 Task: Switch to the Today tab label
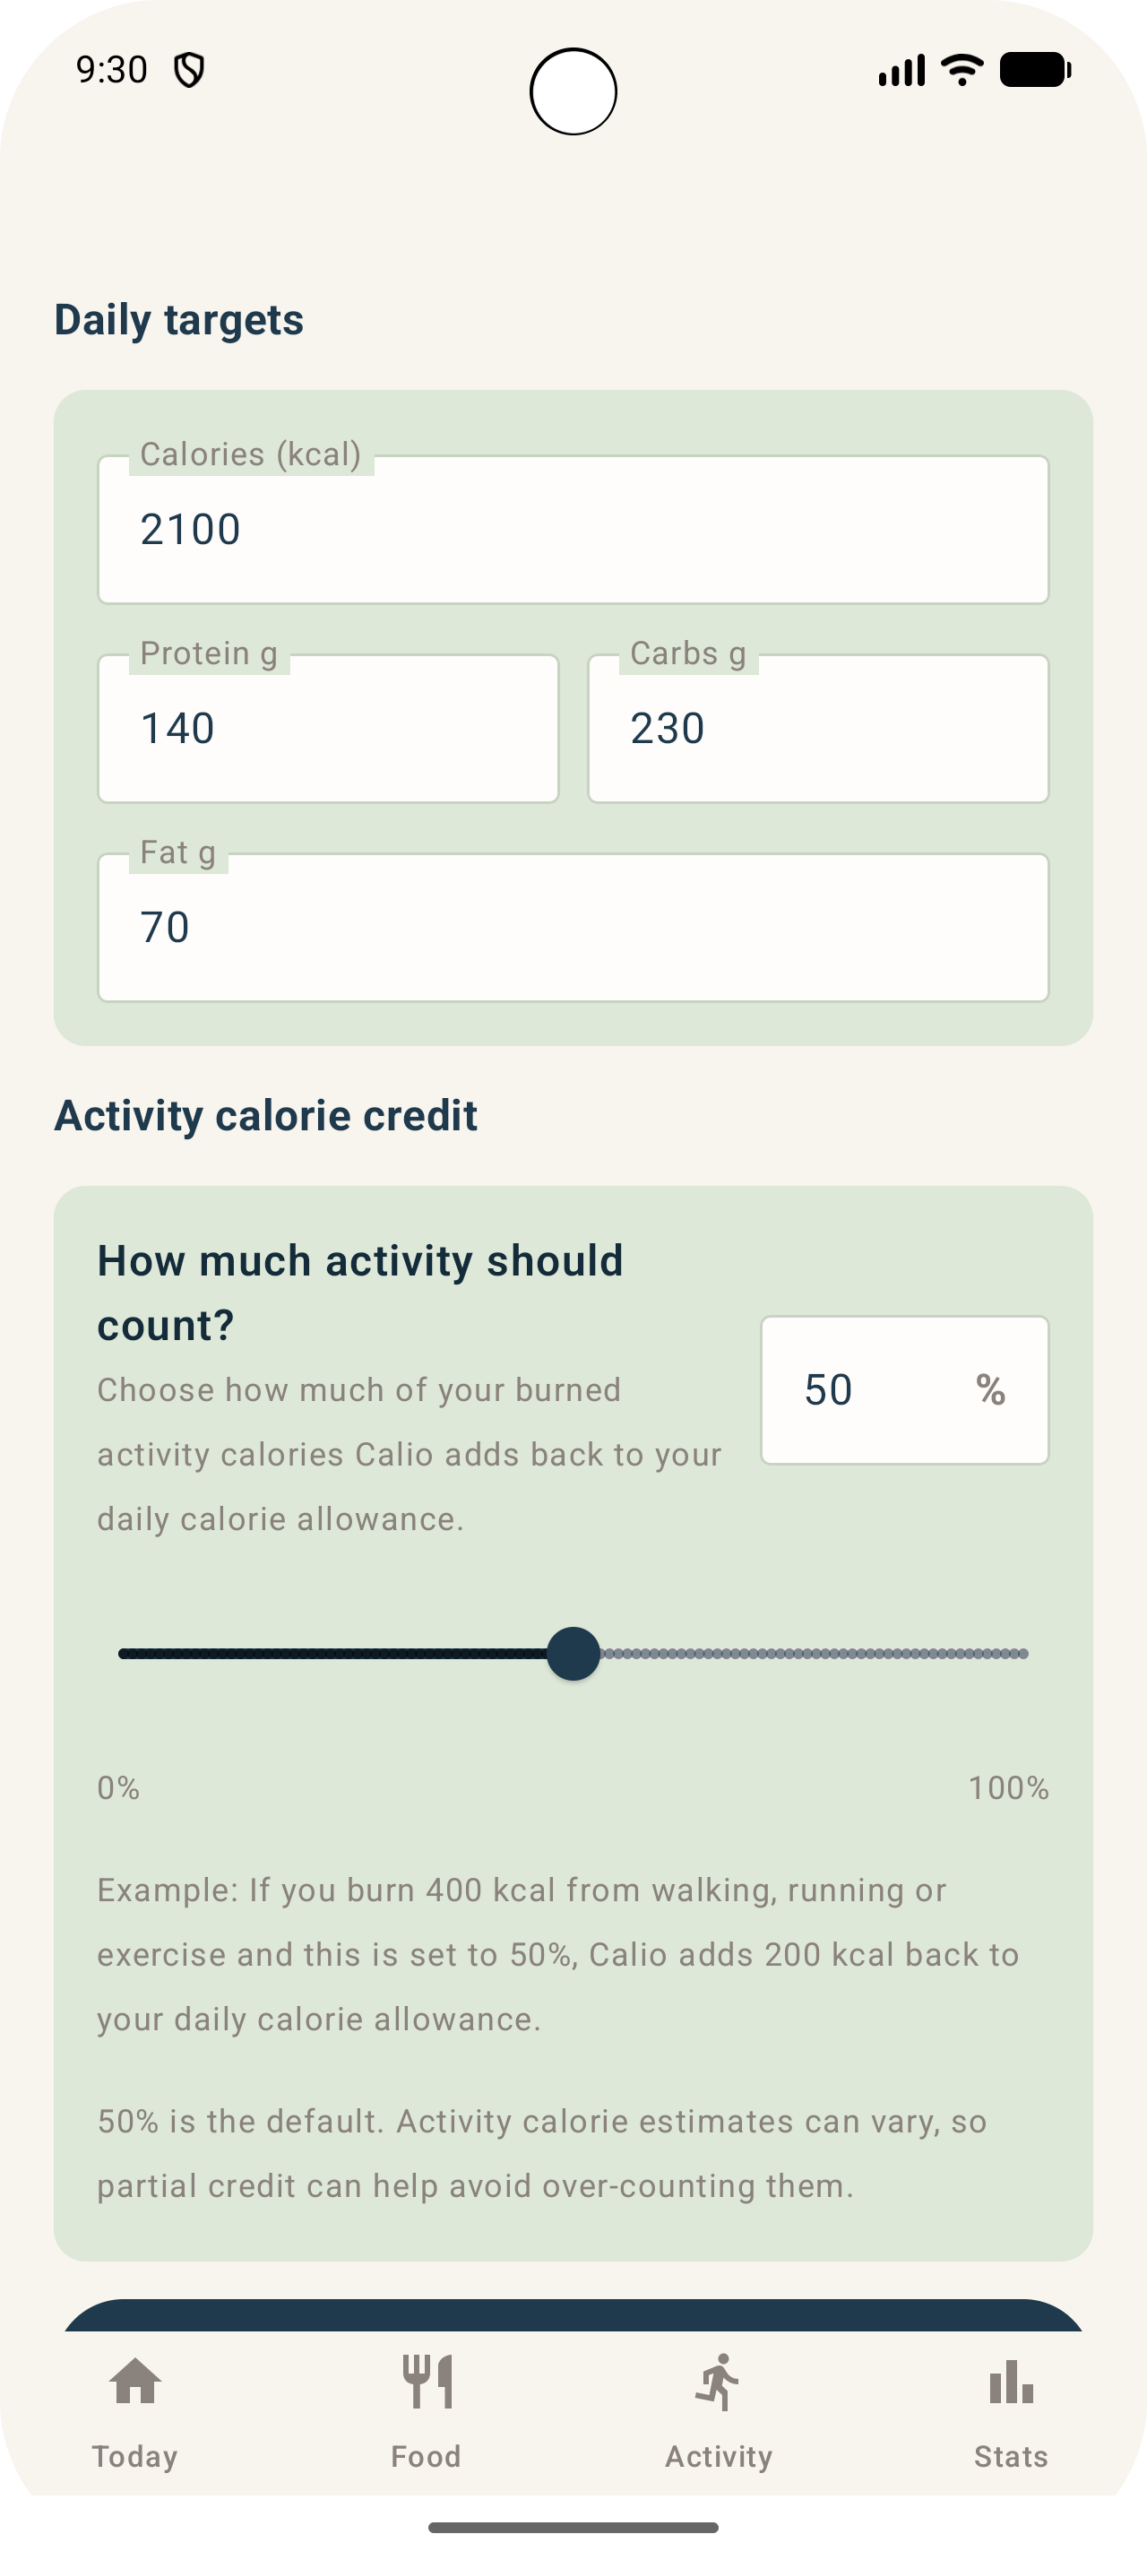pos(135,2456)
